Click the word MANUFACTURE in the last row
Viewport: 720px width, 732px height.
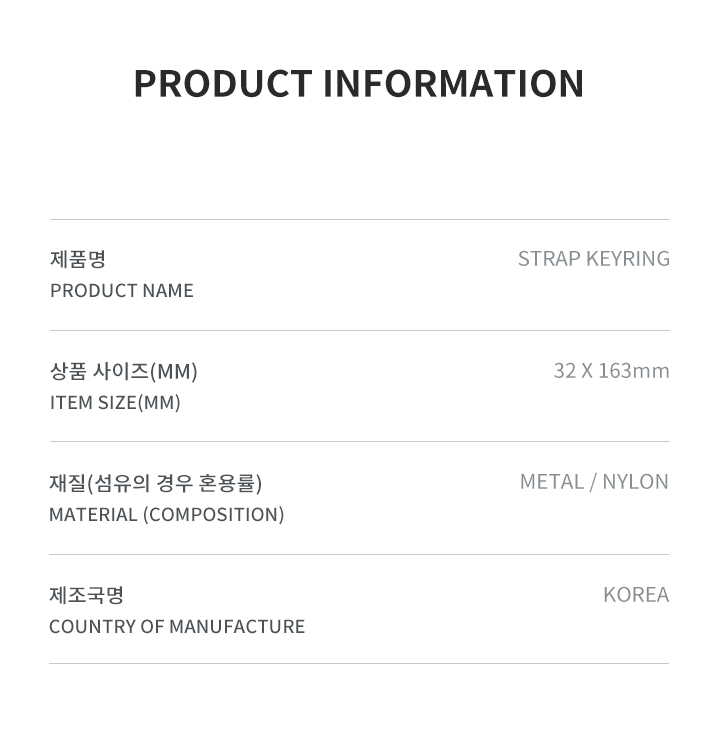click(237, 626)
